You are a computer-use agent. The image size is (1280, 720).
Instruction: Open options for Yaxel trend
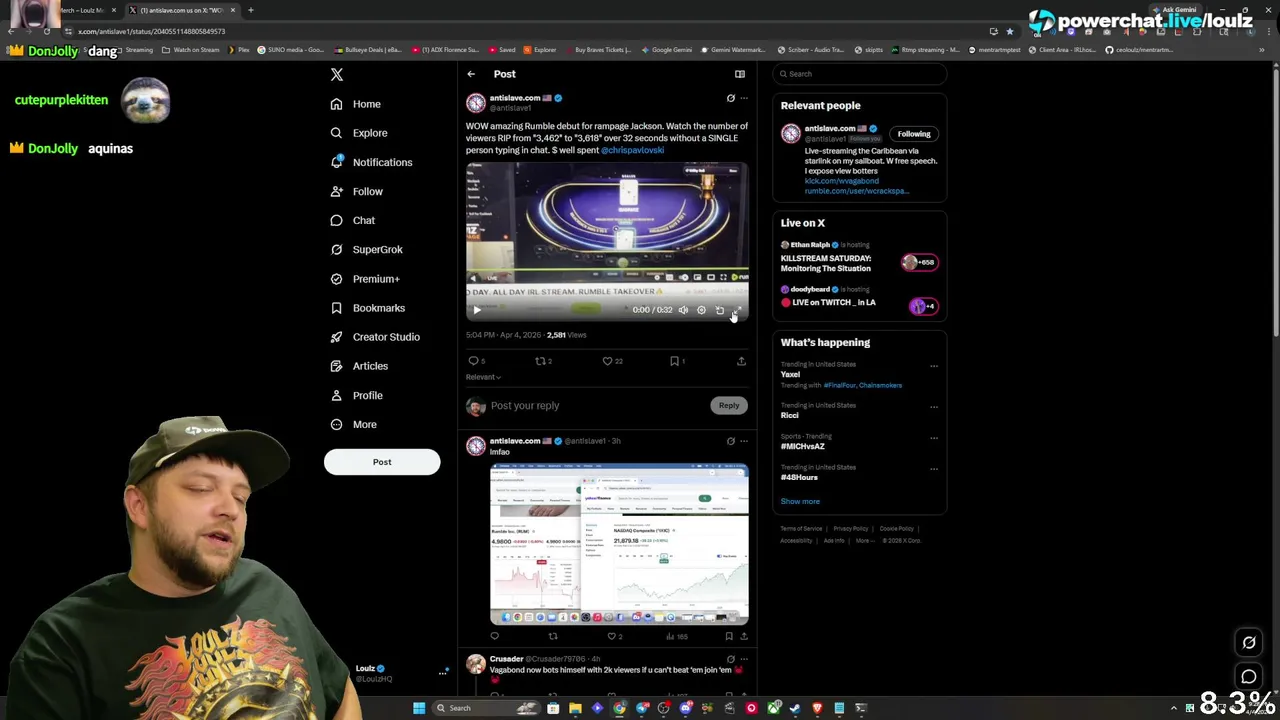click(x=934, y=366)
